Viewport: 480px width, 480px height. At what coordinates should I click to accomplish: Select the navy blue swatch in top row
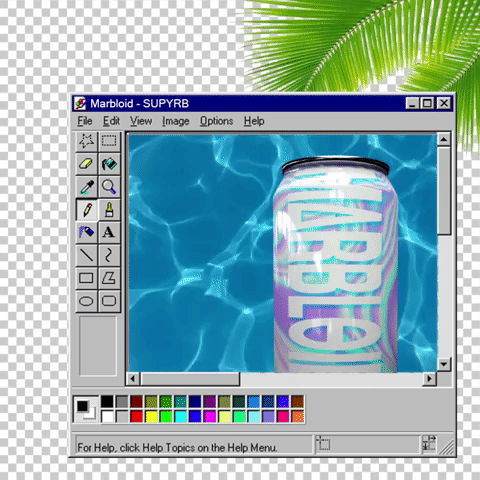[x=195, y=401]
